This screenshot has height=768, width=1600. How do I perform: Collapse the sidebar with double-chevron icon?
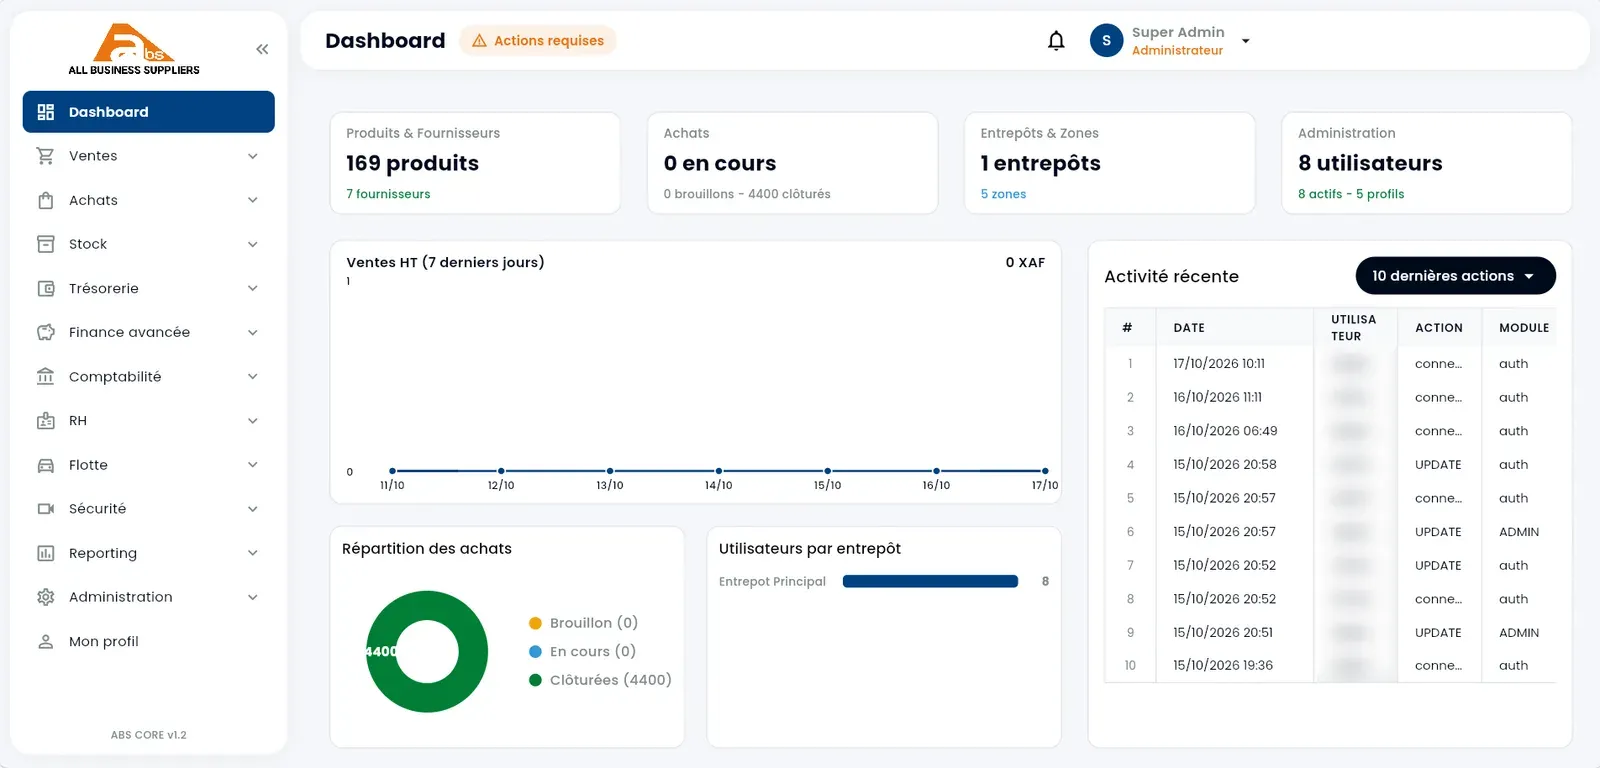[262, 49]
